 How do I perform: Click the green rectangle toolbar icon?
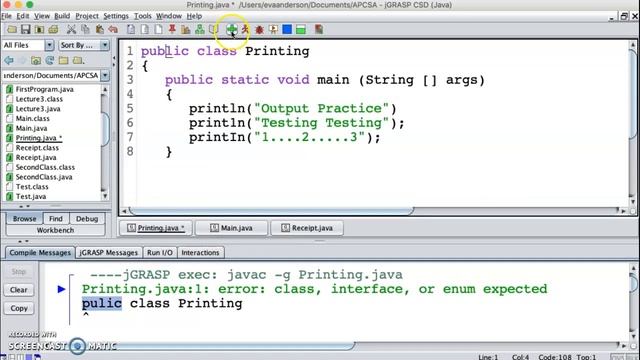pos(301,29)
